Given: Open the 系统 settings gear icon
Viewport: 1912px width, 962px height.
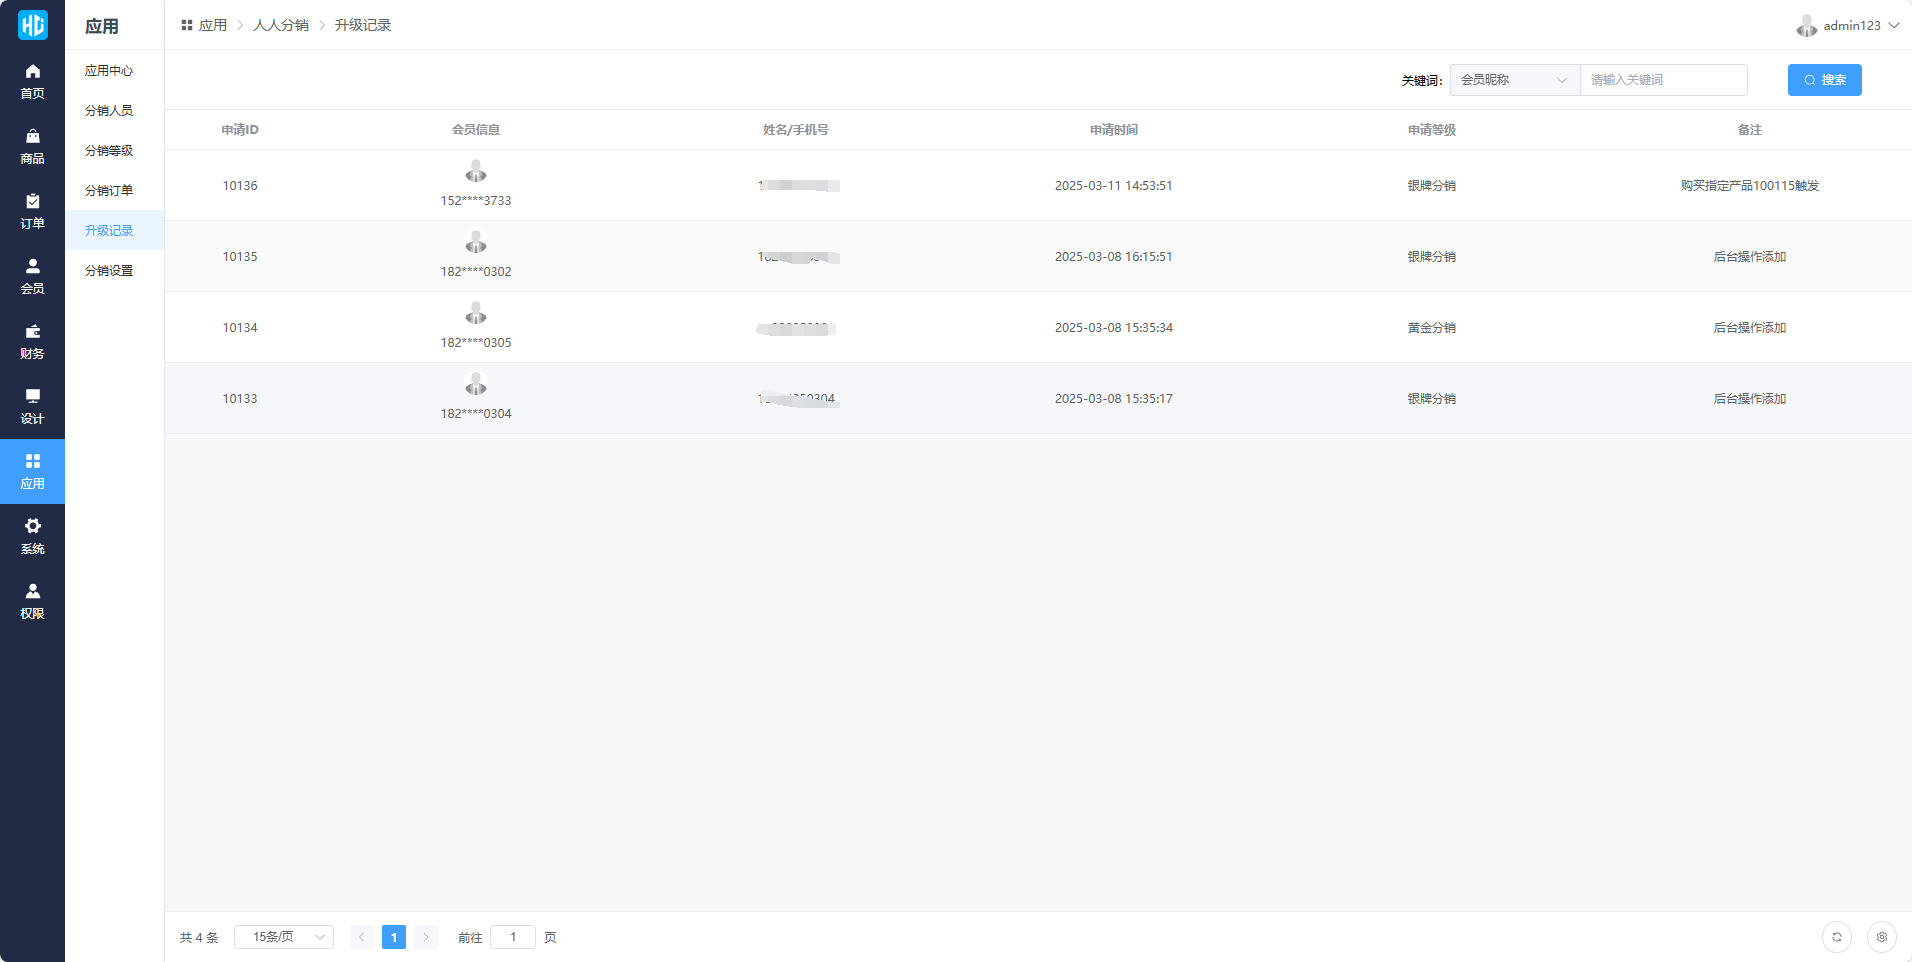Looking at the screenshot, I should 32,536.
